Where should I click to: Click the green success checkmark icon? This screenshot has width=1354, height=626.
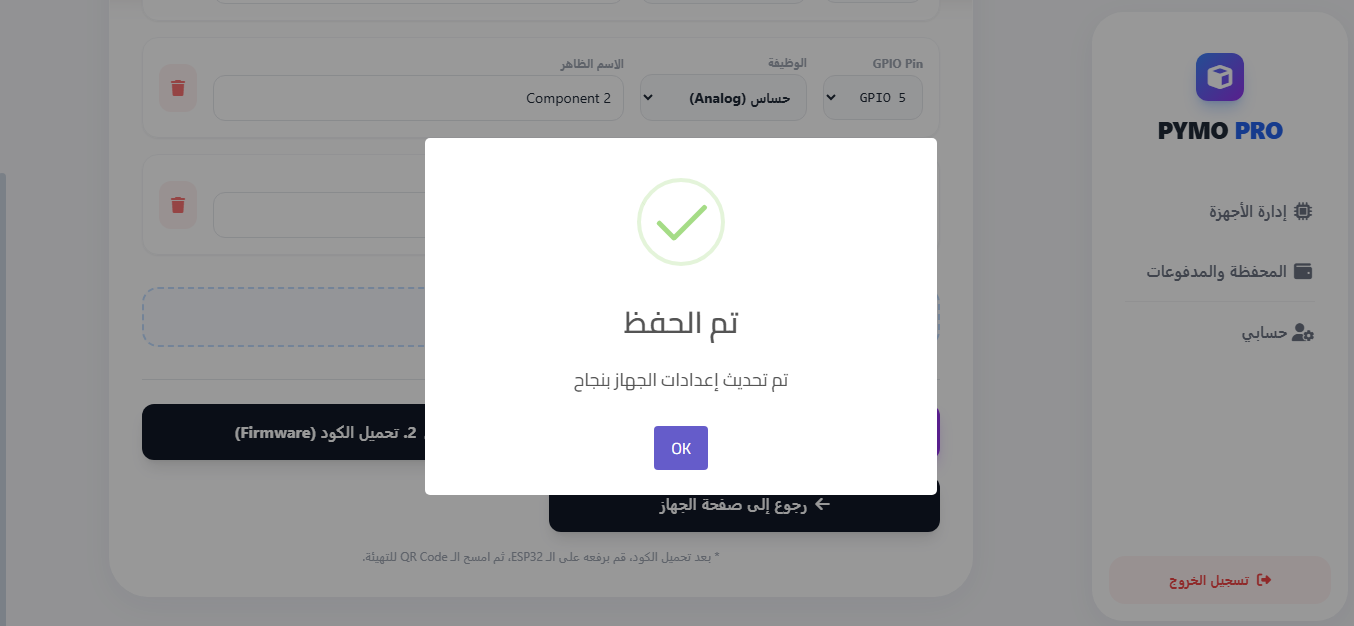point(681,222)
